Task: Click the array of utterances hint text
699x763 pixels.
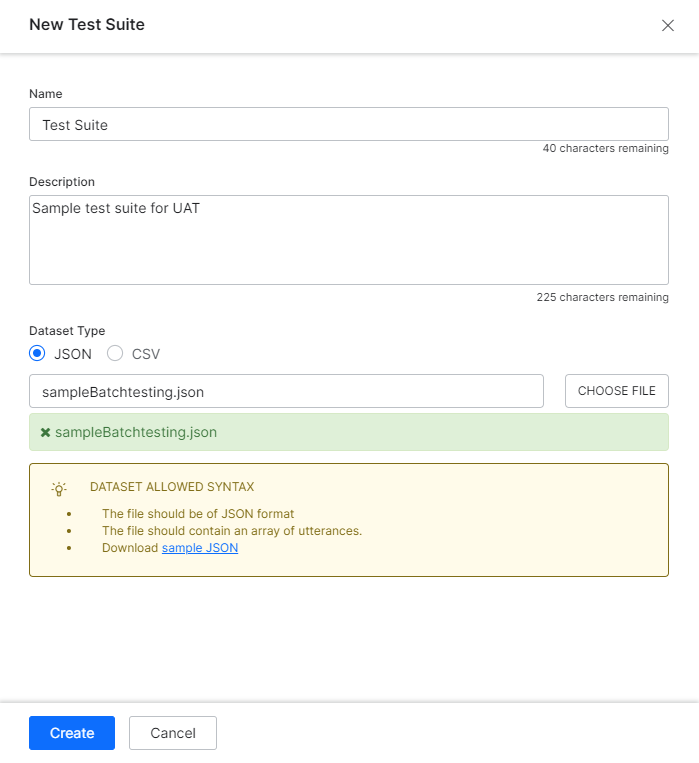Action: tap(231, 531)
